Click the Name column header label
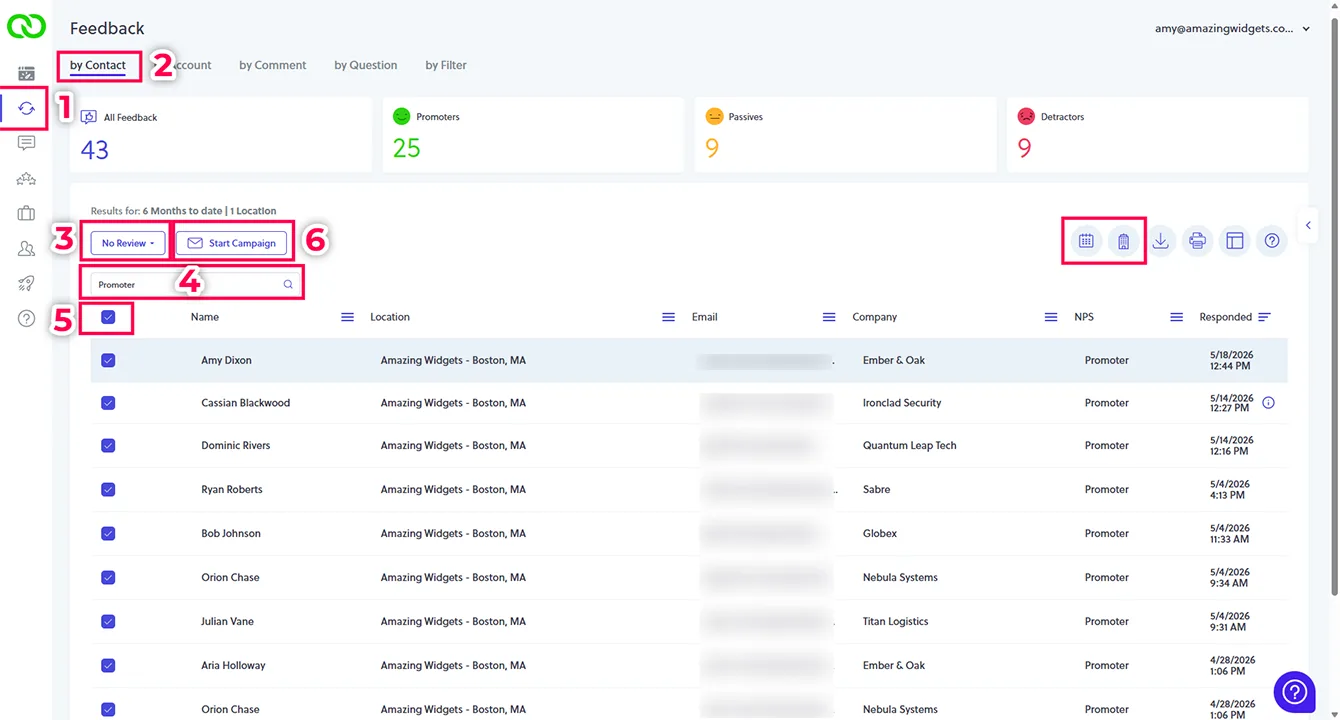Screen dimensions: 1340x720 [x=205, y=317]
